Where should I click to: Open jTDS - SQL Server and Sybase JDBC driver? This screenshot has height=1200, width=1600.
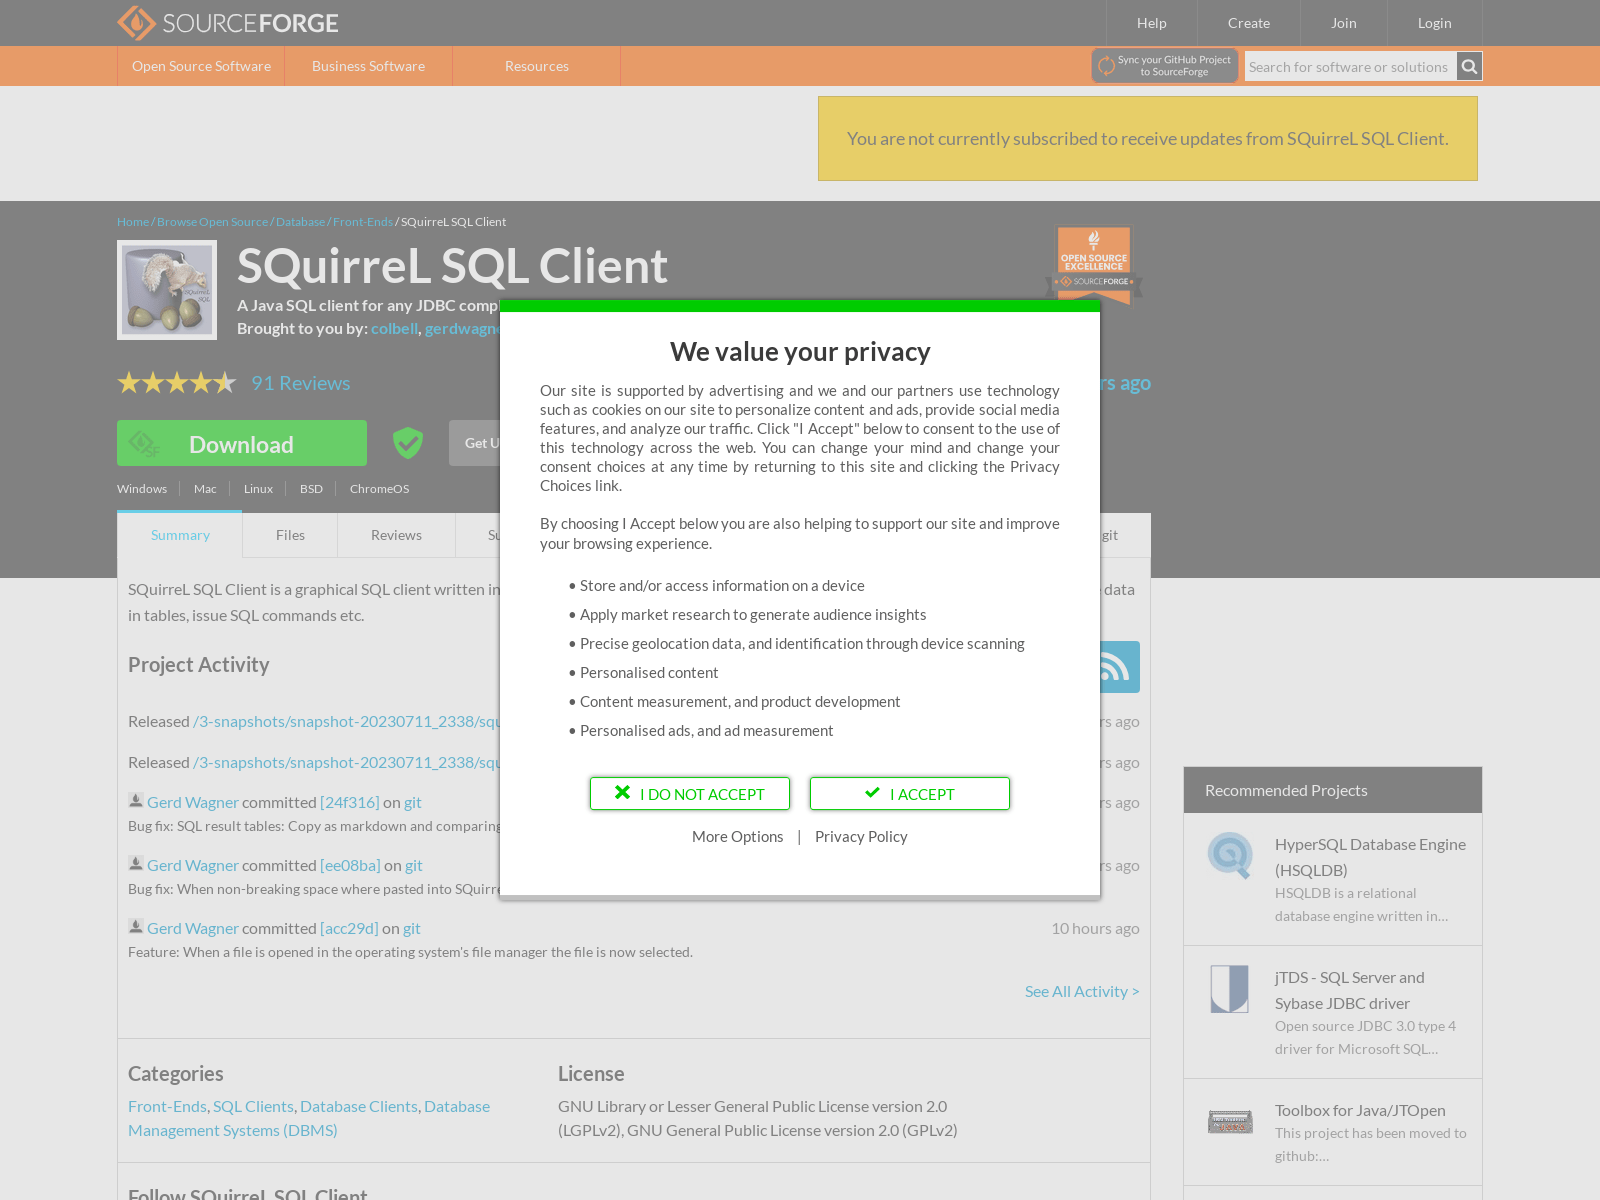(1350, 990)
